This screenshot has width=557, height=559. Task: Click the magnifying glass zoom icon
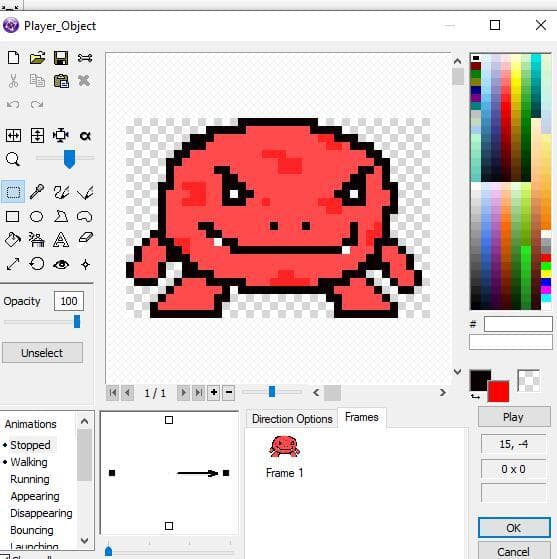(13, 159)
